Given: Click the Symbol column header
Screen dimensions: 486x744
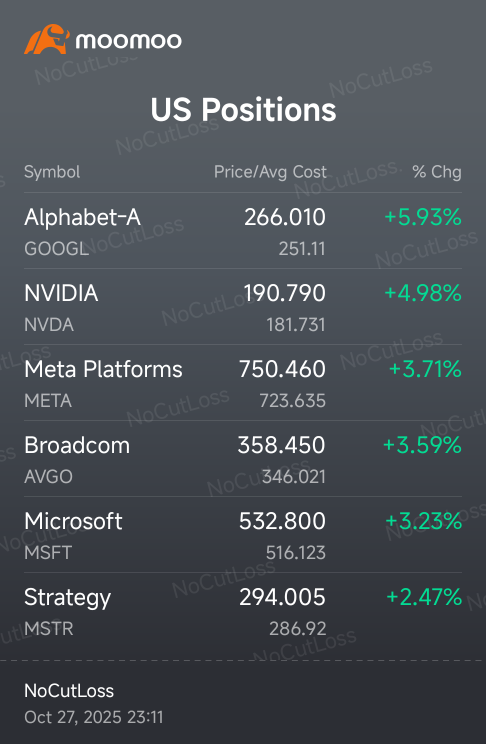Looking at the screenshot, I should pyautogui.click(x=52, y=172).
